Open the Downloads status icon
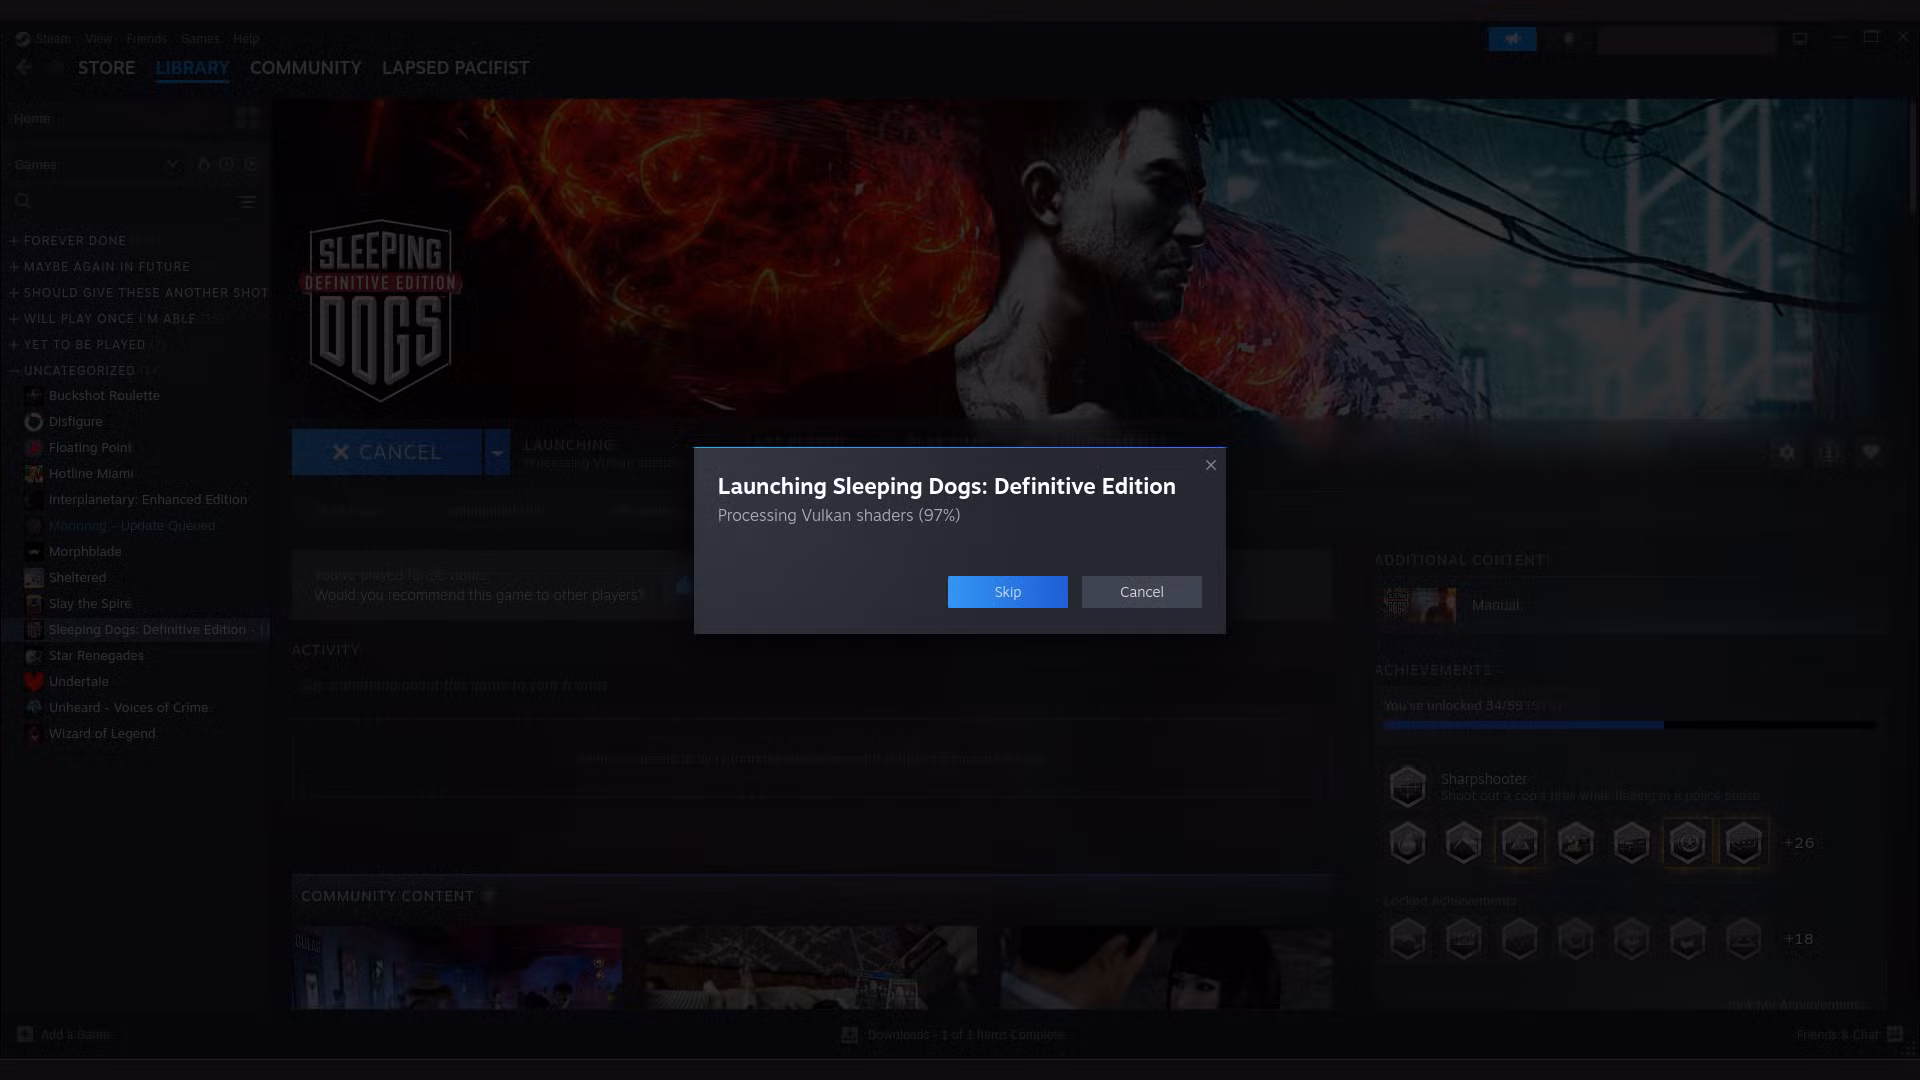Screen dimensions: 1920x1080 click(x=849, y=1034)
